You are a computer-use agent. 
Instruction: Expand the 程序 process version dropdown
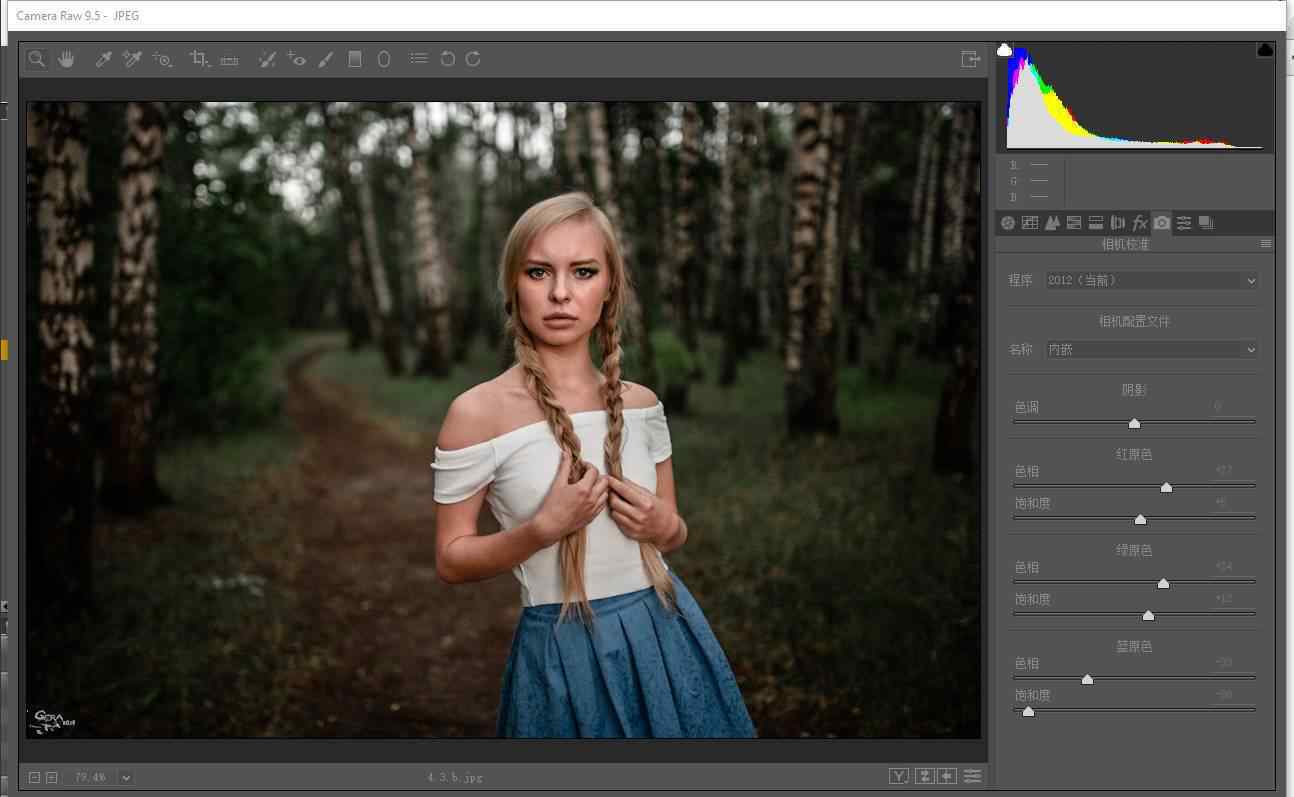tap(1152, 281)
